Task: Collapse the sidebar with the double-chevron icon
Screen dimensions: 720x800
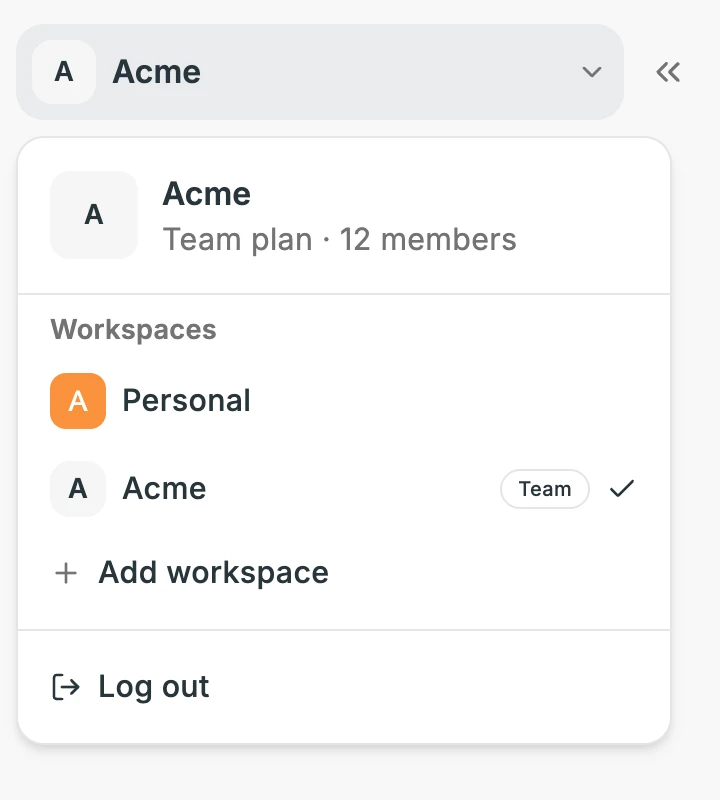Action: point(668,72)
